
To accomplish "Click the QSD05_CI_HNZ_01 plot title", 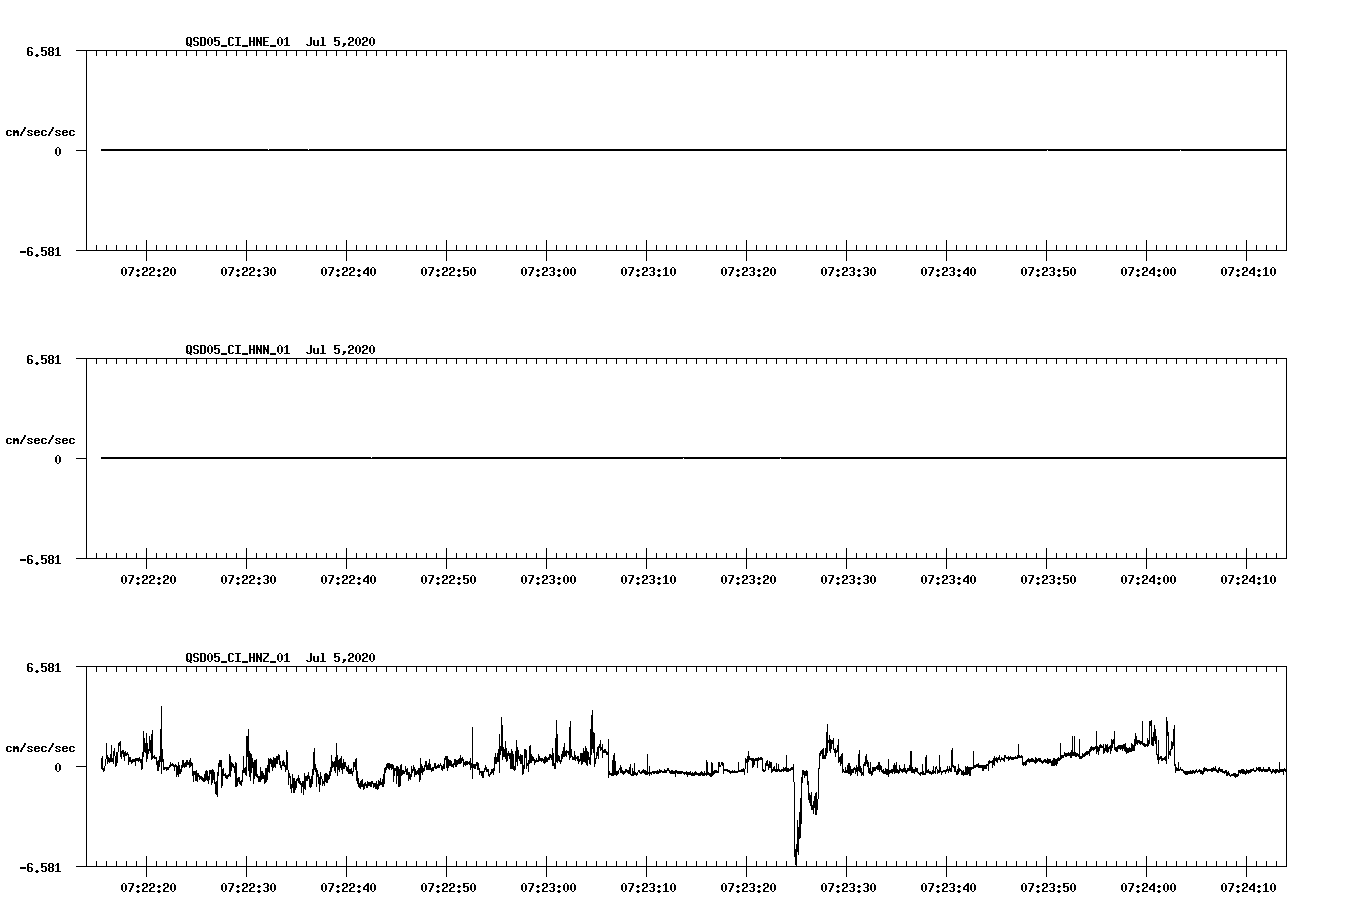I will [x=280, y=658].
